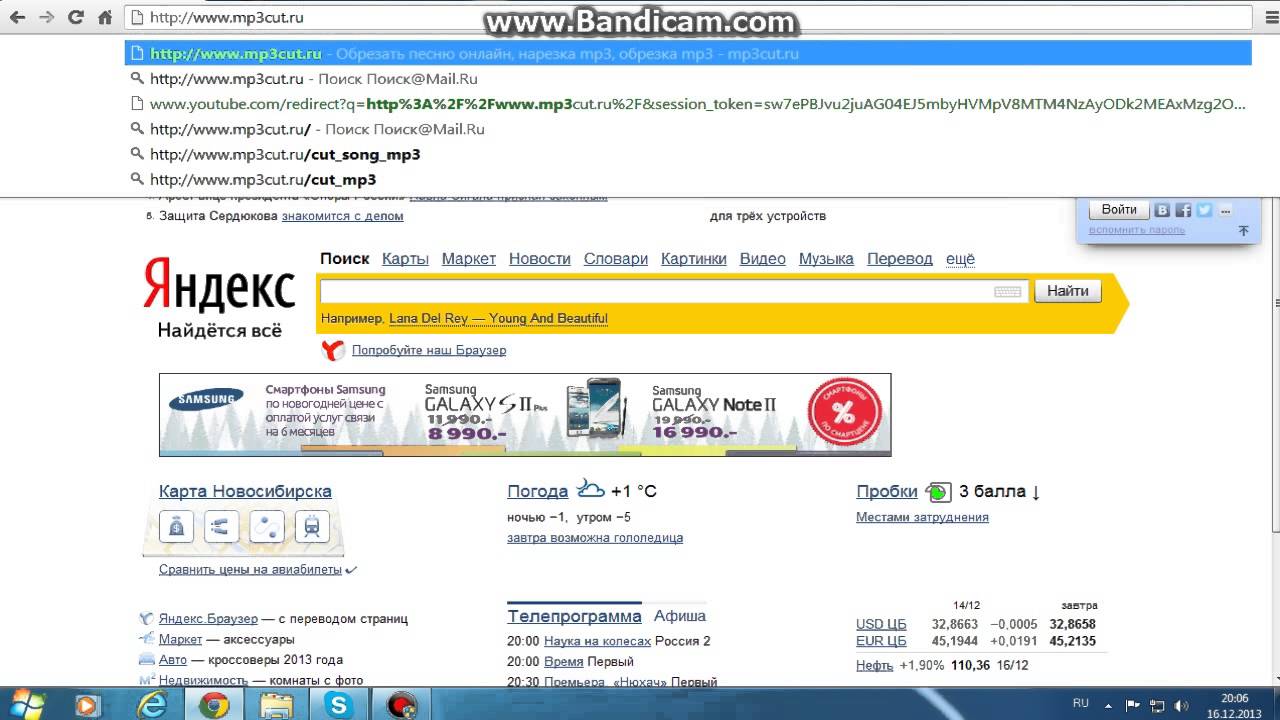Open the 'Авто' link in services list

173,660
